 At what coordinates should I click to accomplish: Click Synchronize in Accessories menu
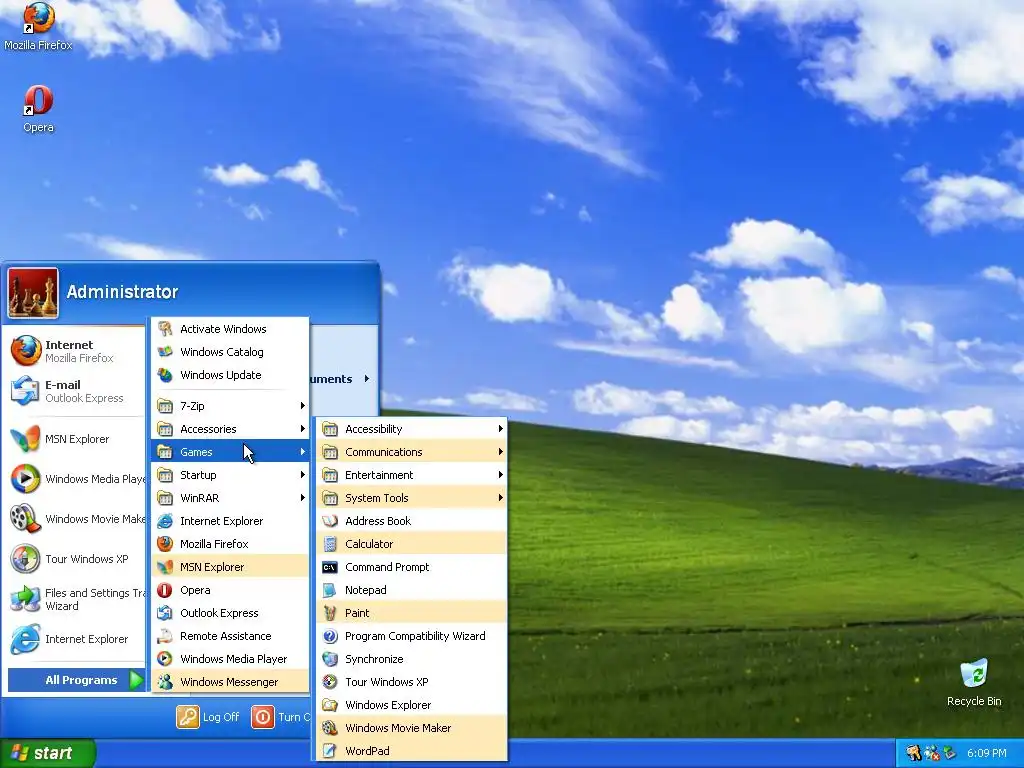412,659
